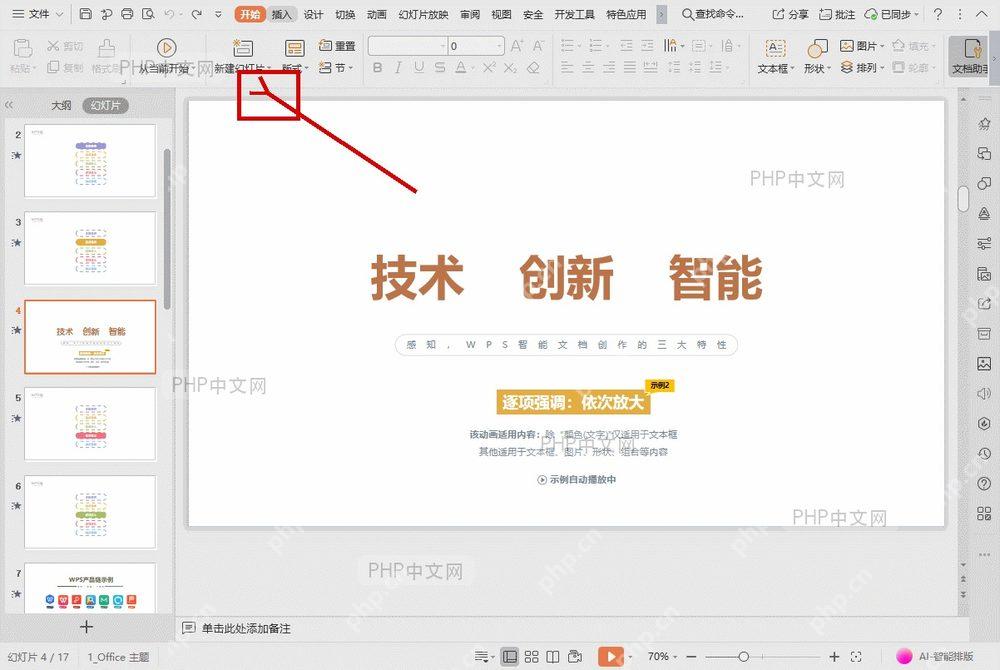Viewport: 1000px width, 670px height.
Task: Click the 形状 shapes icon
Action: point(817,48)
